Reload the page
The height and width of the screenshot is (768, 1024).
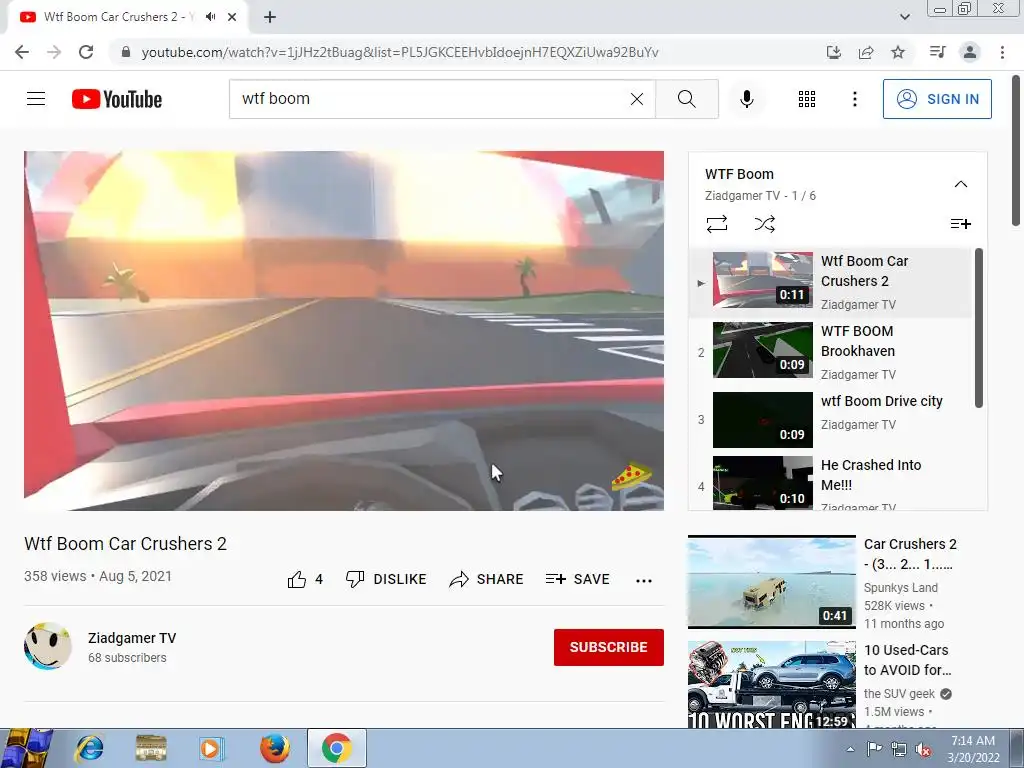point(86,52)
